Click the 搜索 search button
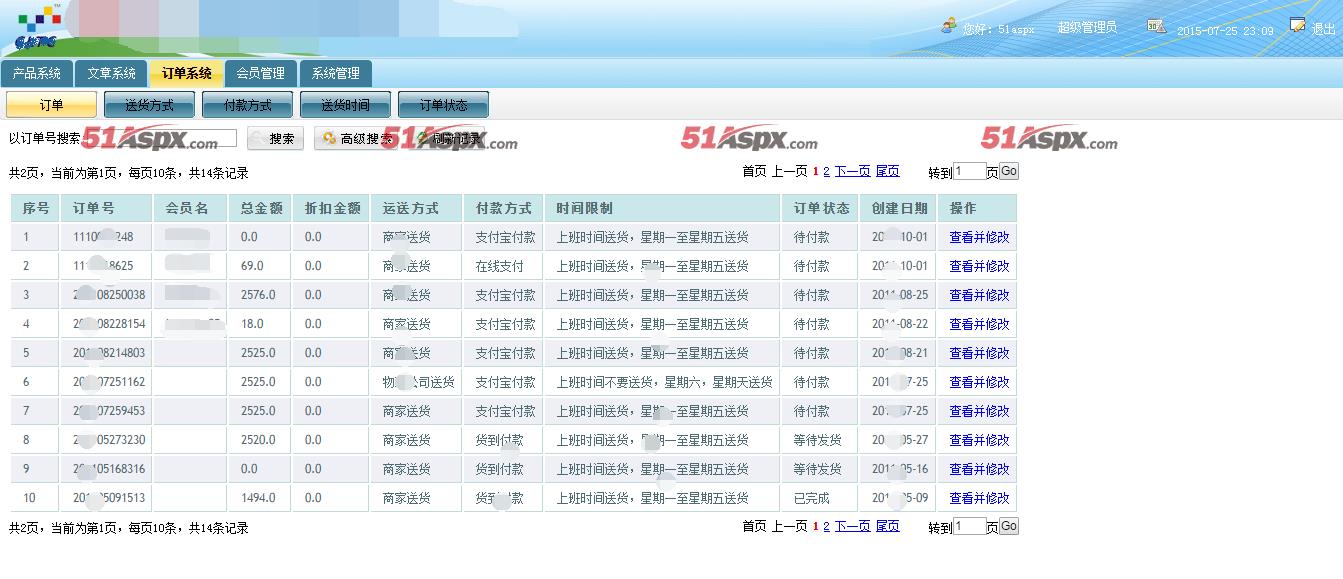 click(x=275, y=139)
